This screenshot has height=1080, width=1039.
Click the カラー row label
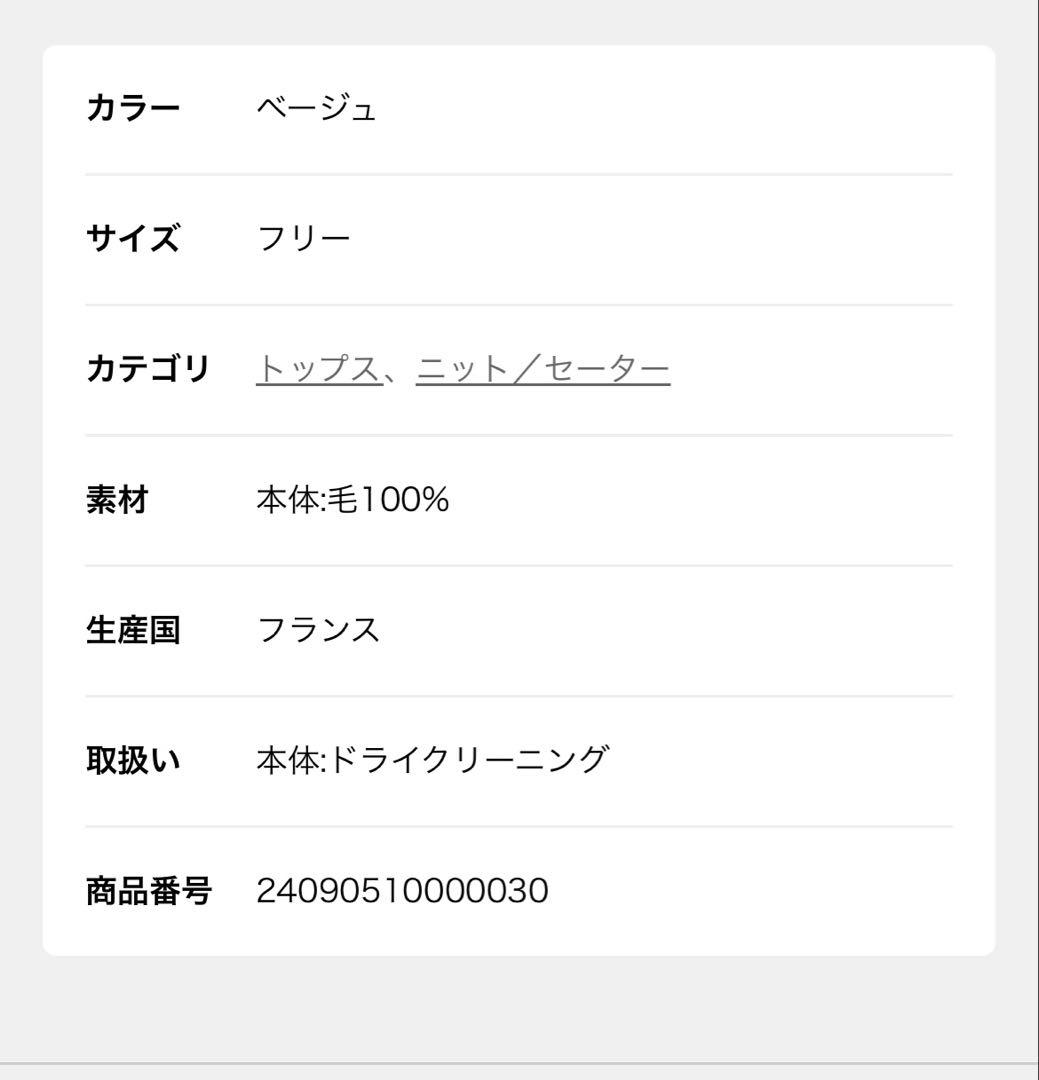[x=133, y=108]
